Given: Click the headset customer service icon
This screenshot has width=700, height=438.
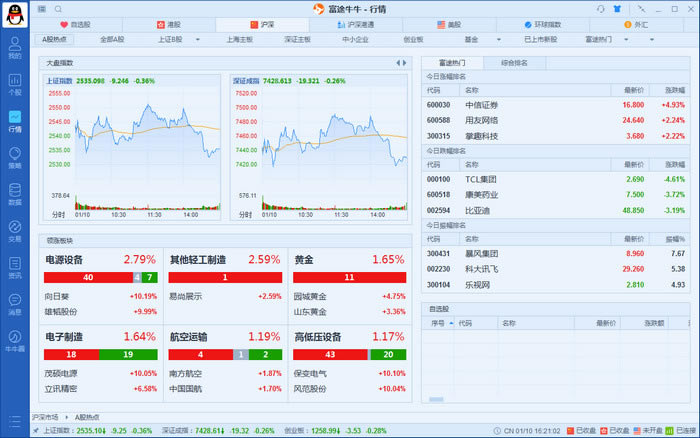Looking at the screenshot, I should [600, 9].
